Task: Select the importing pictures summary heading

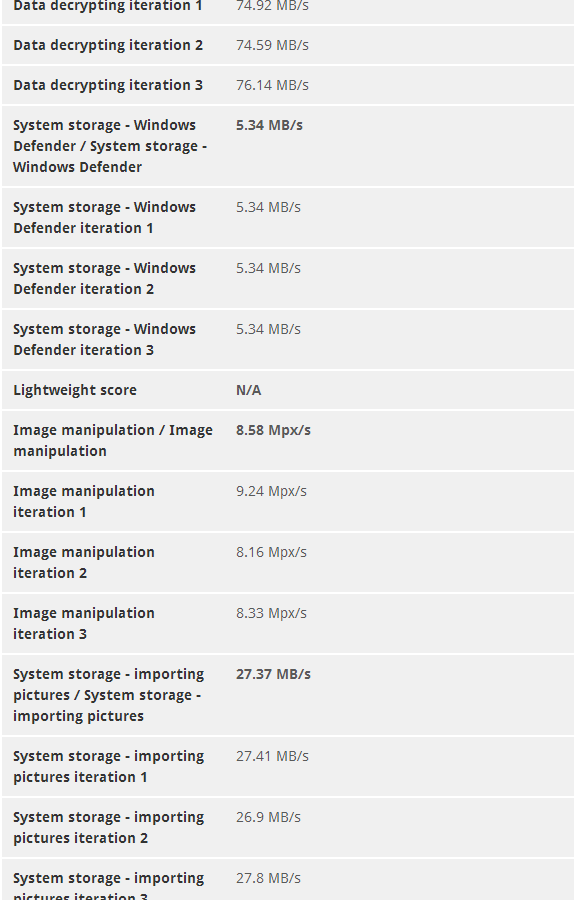Action: [x=108, y=695]
